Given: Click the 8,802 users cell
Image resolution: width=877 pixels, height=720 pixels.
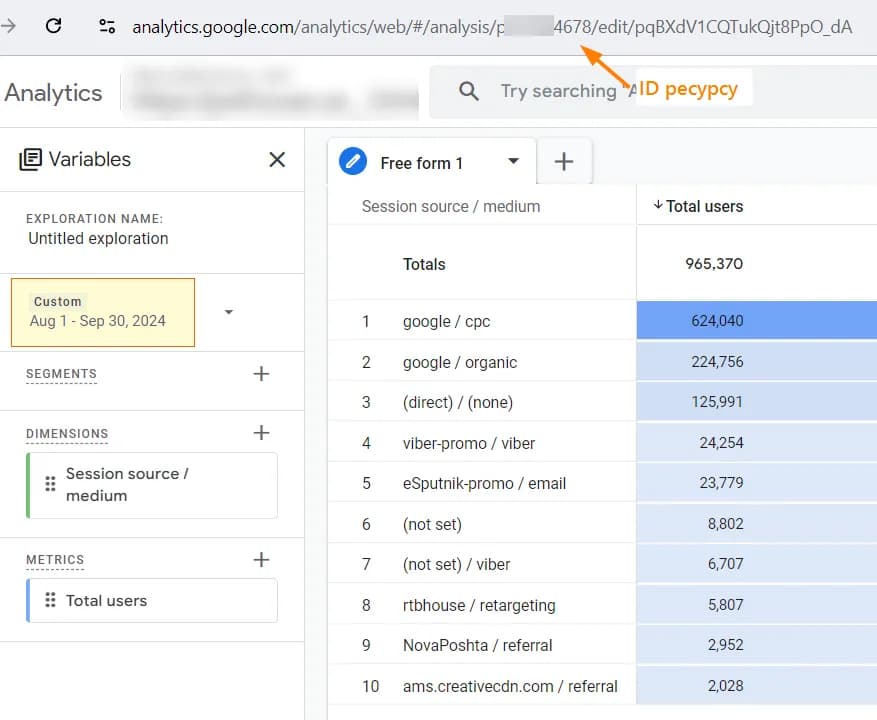Looking at the screenshot, I should 756,524.
